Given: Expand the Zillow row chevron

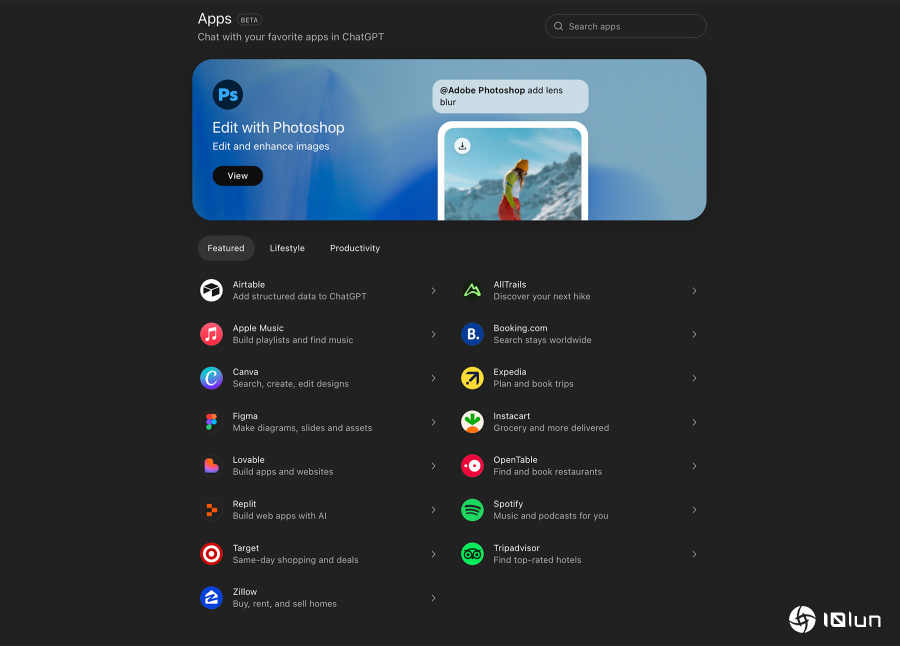Looking at the screenshot, I should click(433, 598).
